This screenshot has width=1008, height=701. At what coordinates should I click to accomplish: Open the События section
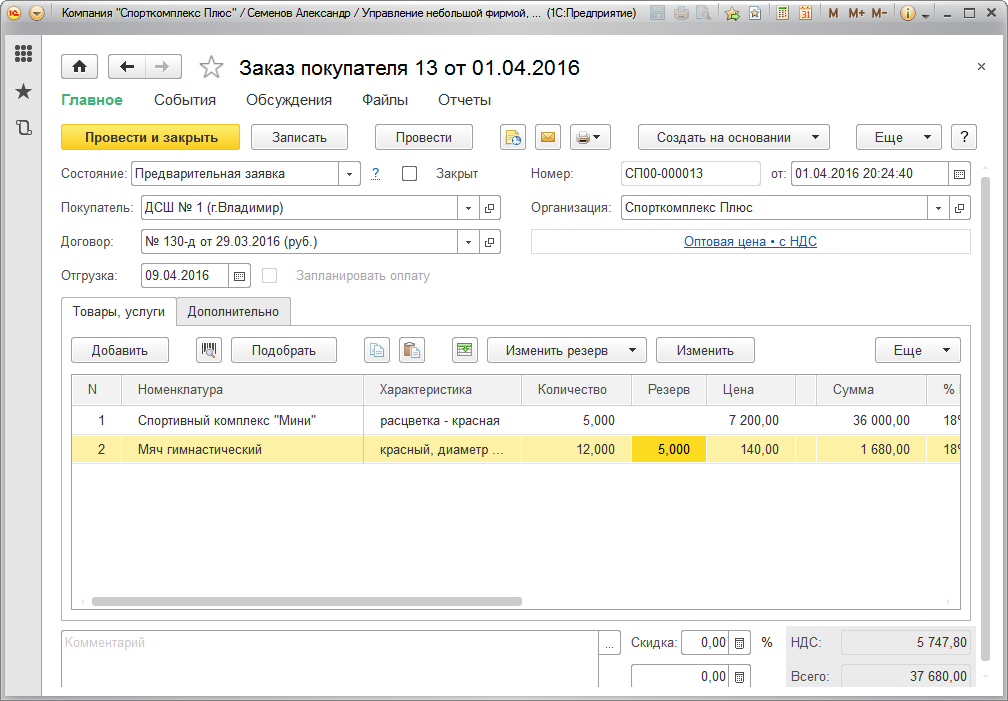click(185, 100)
